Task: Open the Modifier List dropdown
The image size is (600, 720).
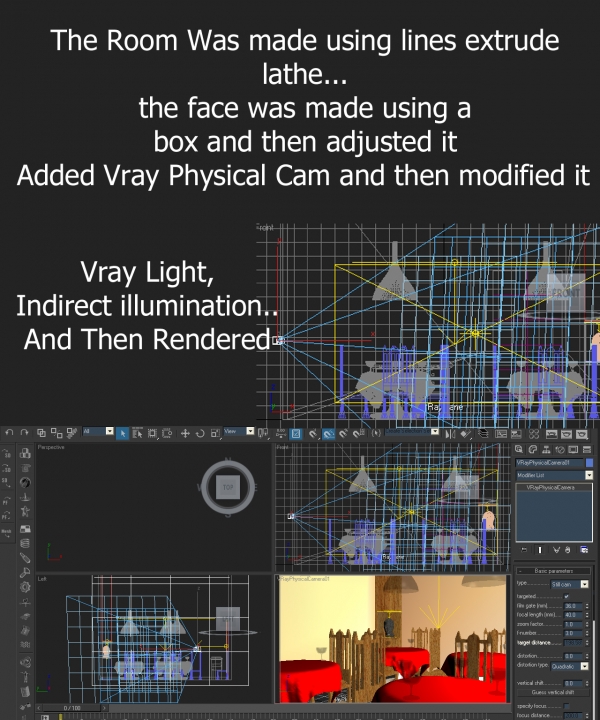Action: coord(554,475)
